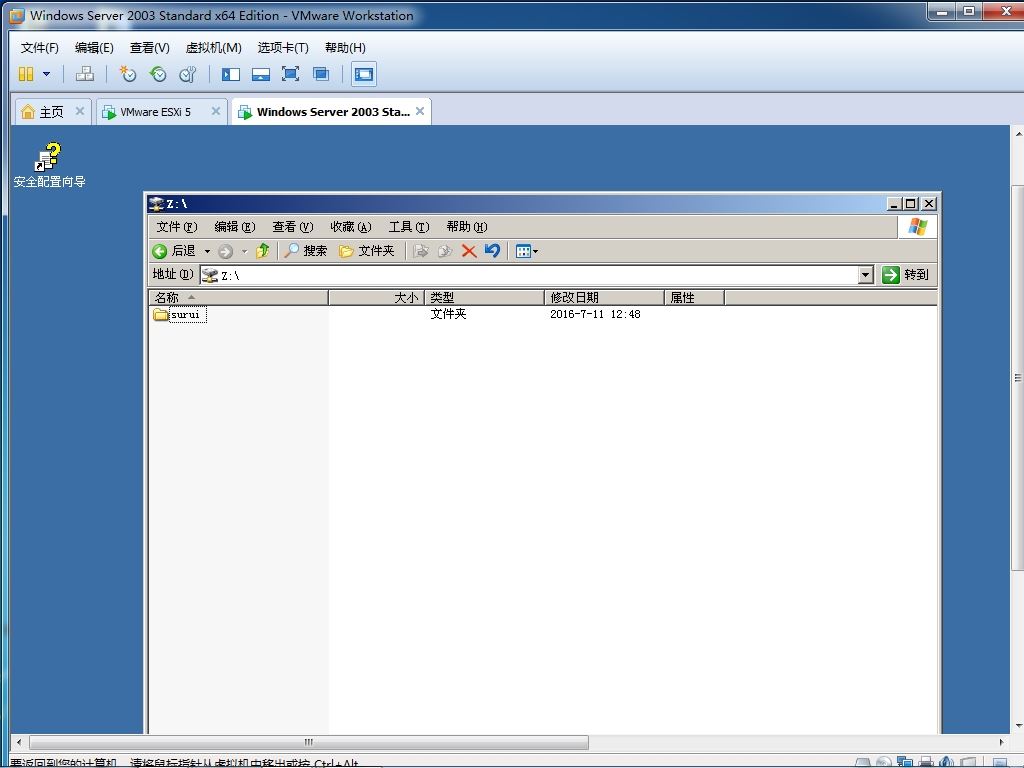Sort by the 大小 column header
Screen dimensions: 1024x768
click(x=377, y=298)
